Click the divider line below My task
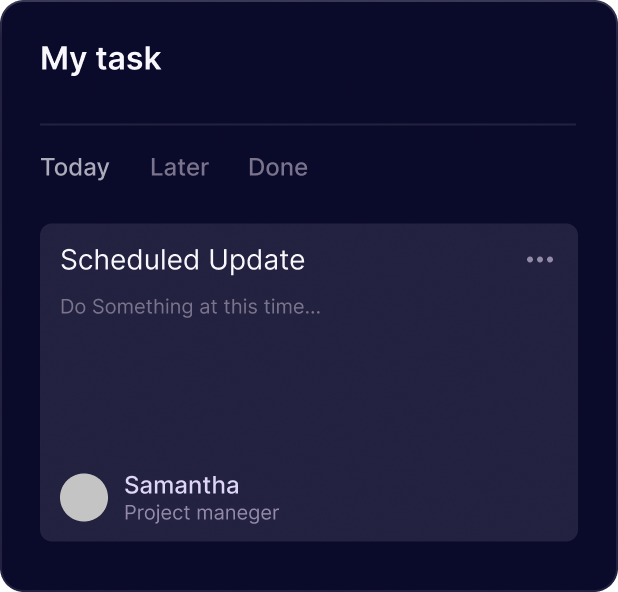The image size is (618, 592). (x=308, y=124)
